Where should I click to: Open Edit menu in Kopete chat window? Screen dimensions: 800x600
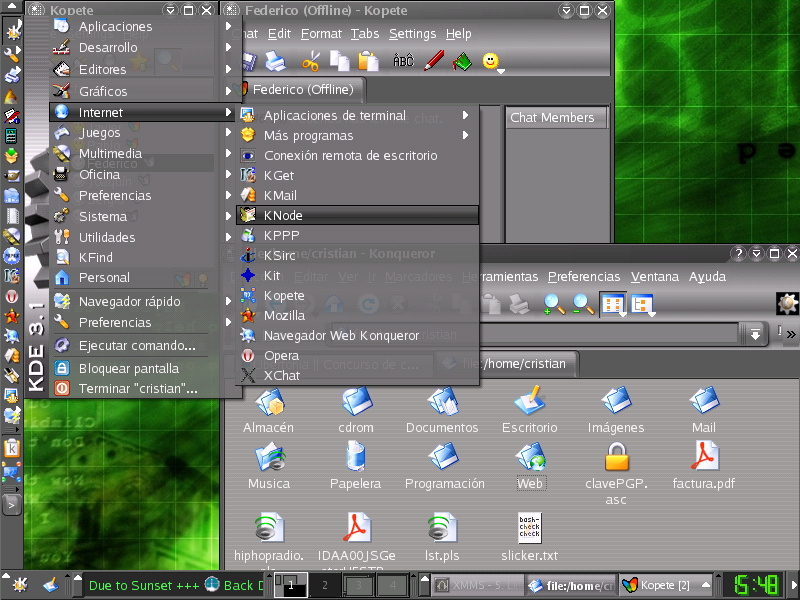pos(279,34)
